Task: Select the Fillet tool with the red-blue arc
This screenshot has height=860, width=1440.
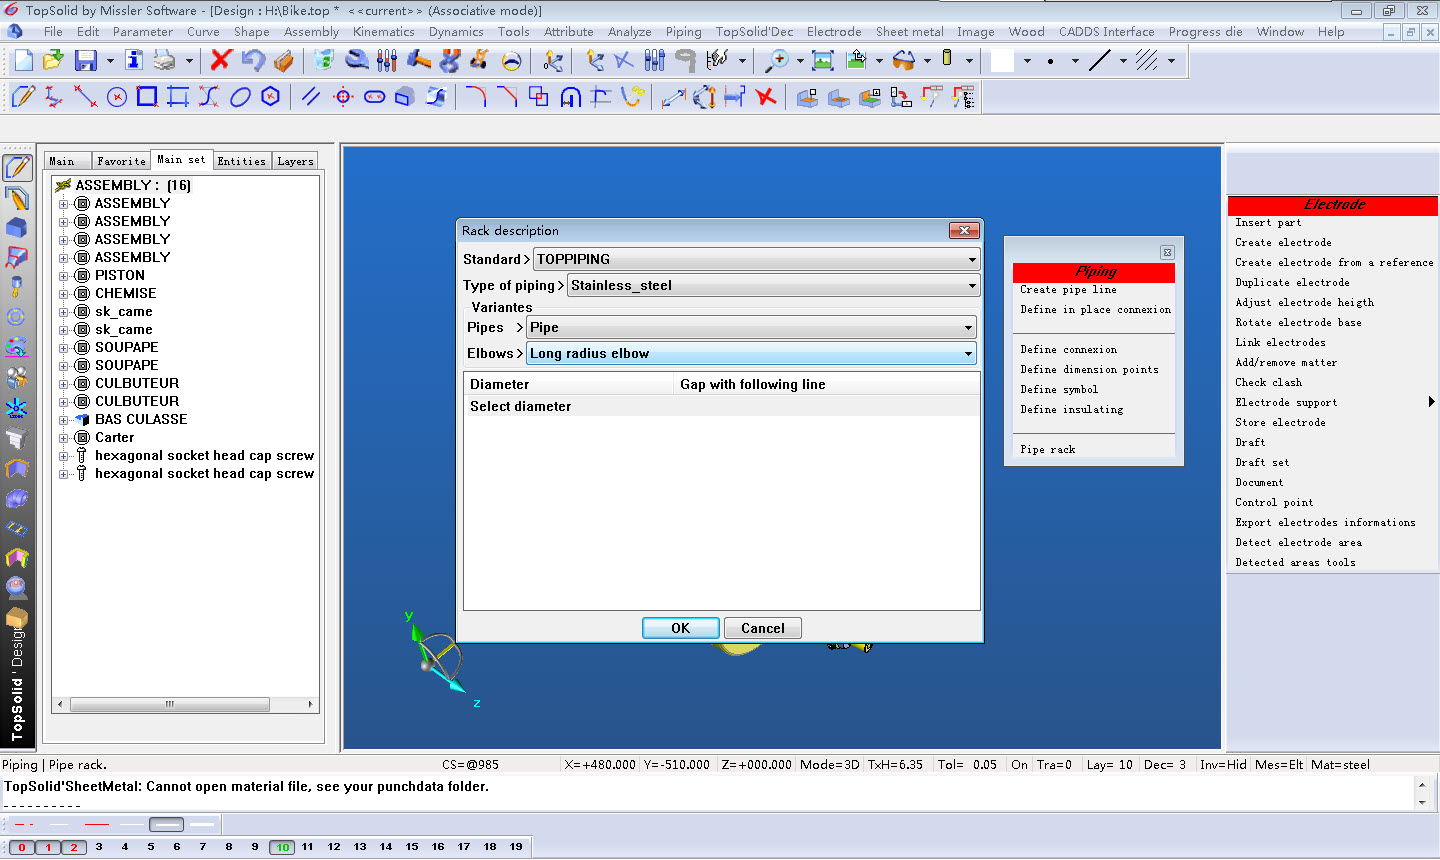Action: 476,97
